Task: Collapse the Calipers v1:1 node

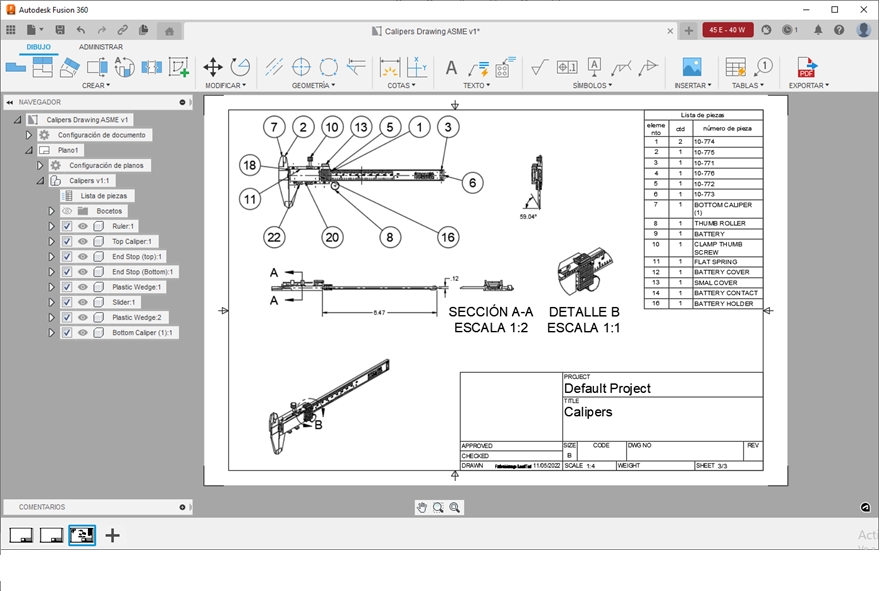Action: (40, 181)
